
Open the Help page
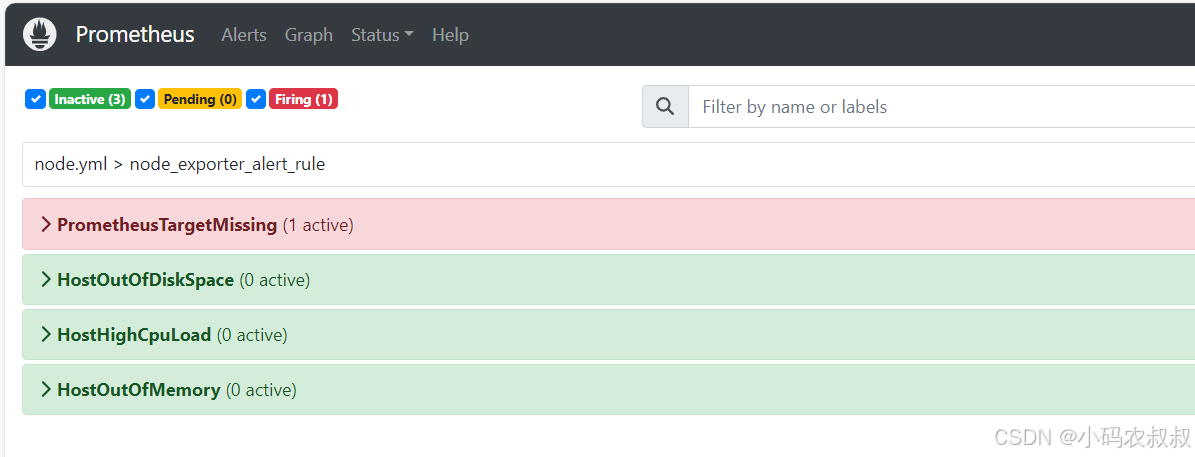point(450,35)
